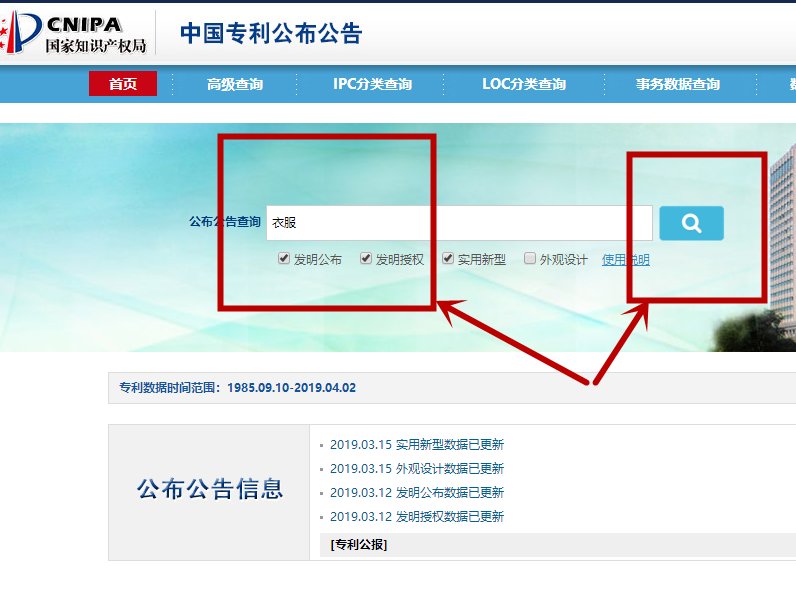Click the 使用说明 help link

(x=625, y=260)
